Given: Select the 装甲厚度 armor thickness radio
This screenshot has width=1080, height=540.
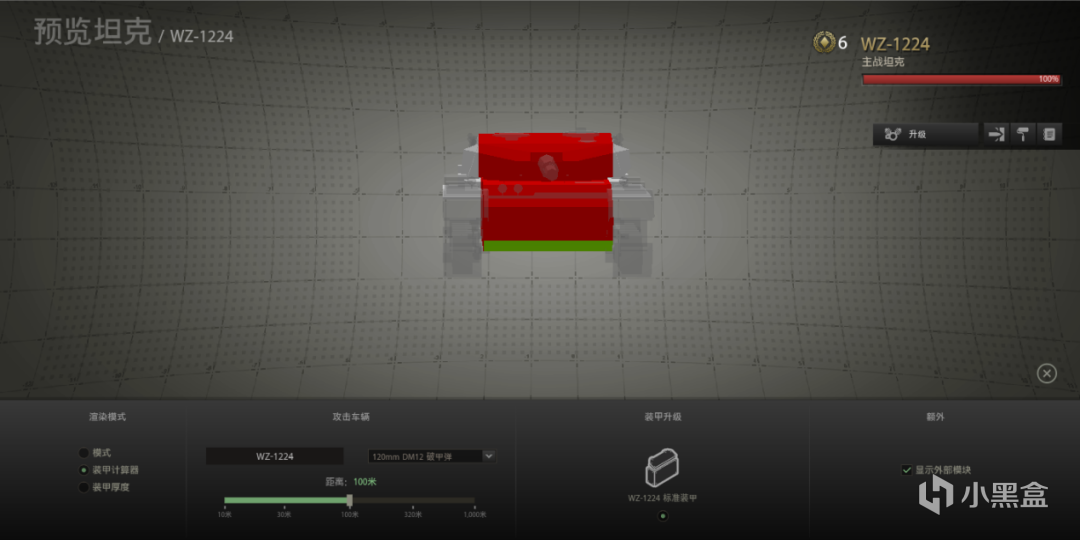Looking at the screenshot, I should (84, 488).
